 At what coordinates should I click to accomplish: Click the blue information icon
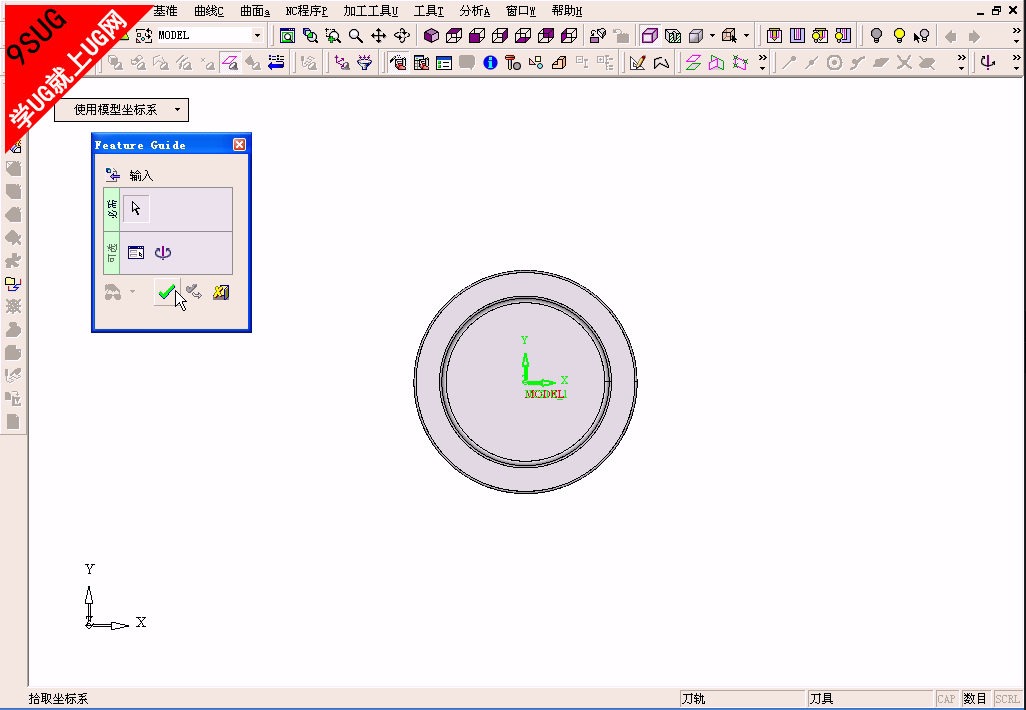(490, 63)
